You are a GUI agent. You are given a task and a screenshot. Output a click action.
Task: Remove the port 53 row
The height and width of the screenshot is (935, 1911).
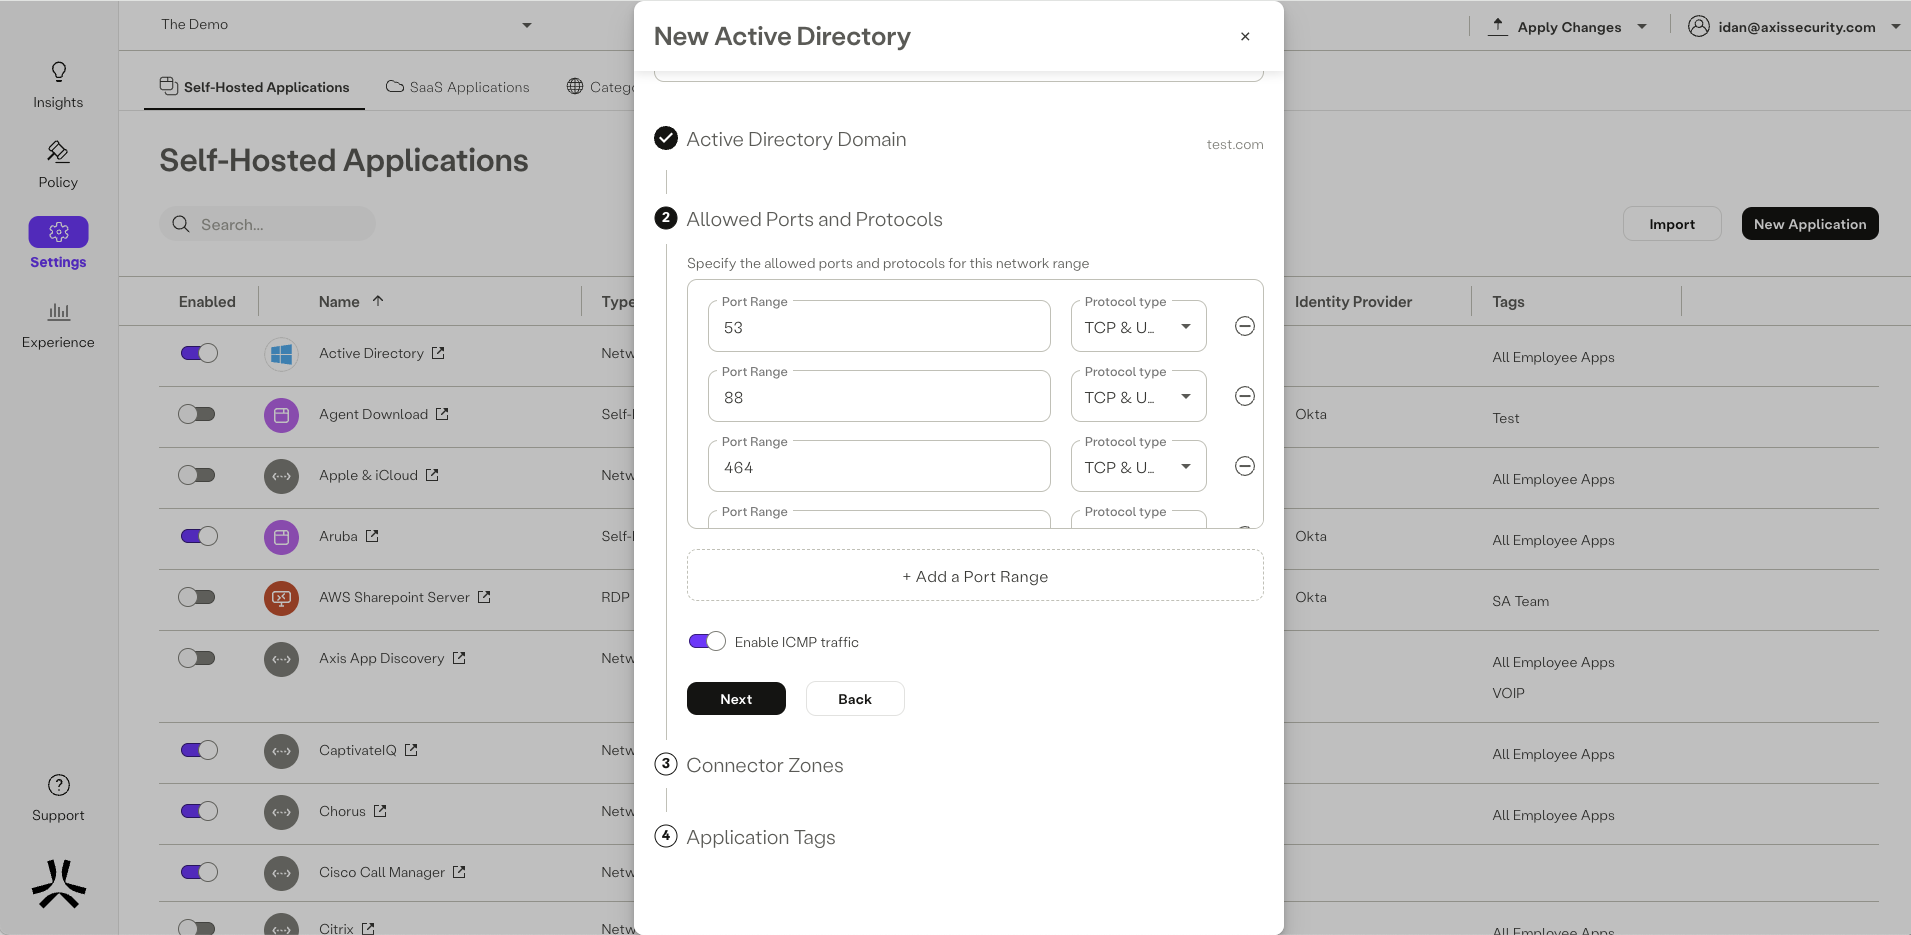(1245, 326)
